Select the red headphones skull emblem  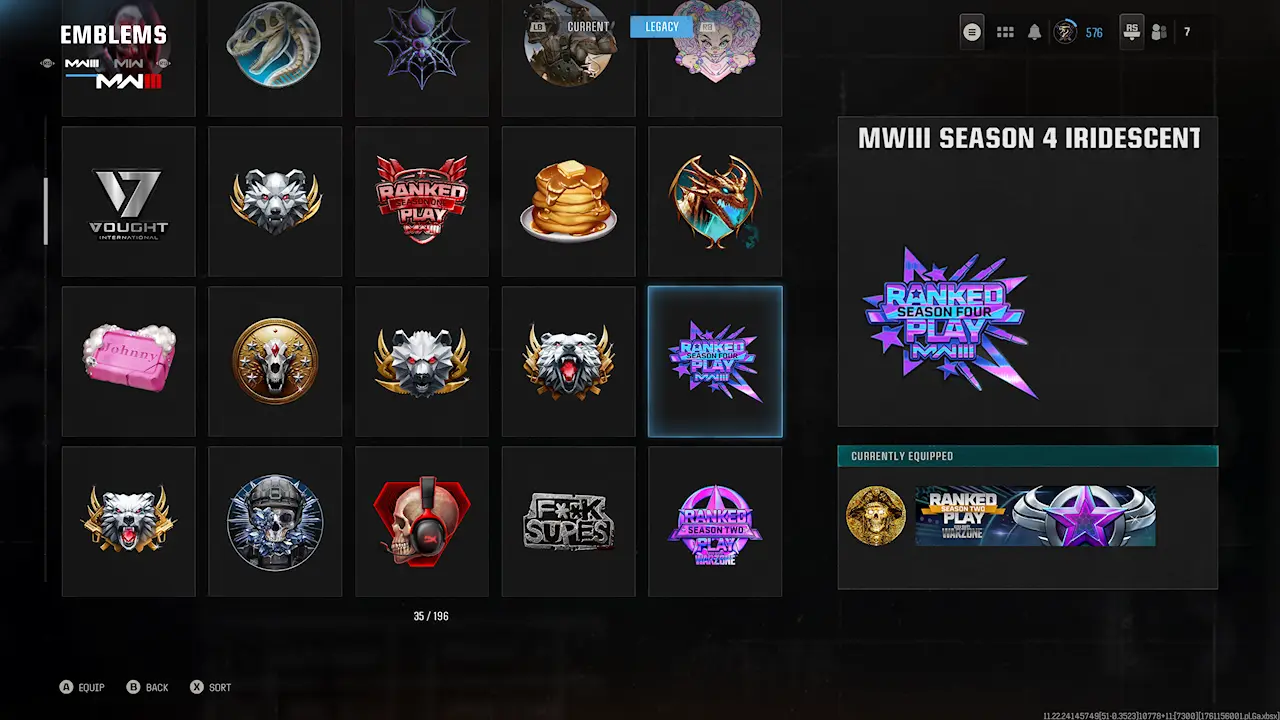click(422, 522)
